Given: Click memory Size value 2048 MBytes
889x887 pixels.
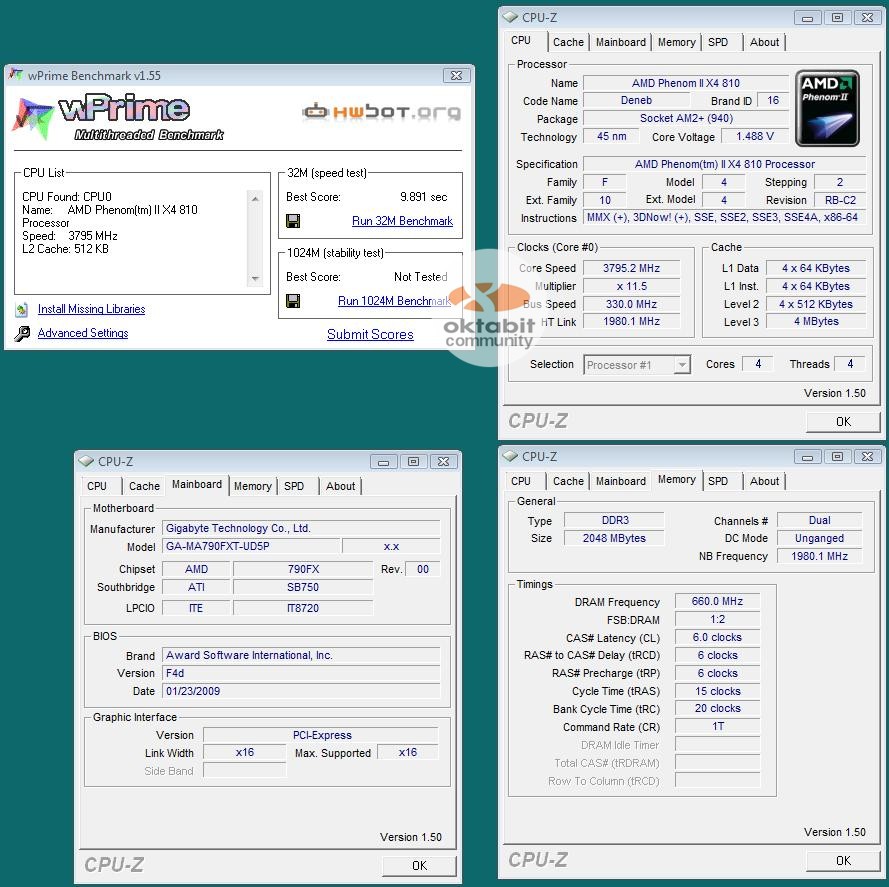Looking at the screenshot, I should coord(614,538).
